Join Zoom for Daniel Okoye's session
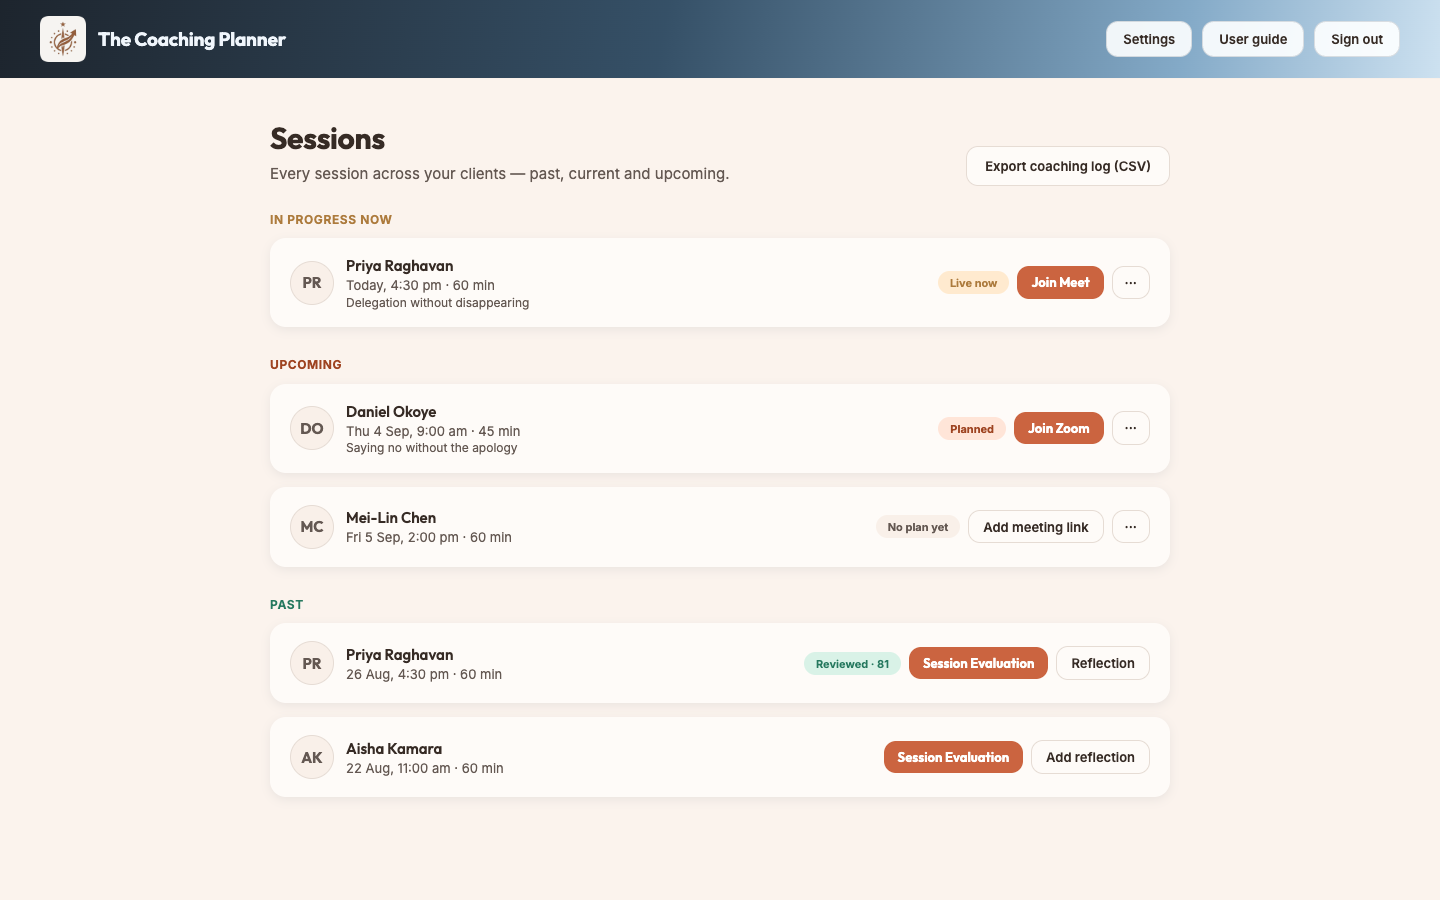The height and width of the screenshot is (900, 1440). pyautogui.click(x=1059, y=428)
